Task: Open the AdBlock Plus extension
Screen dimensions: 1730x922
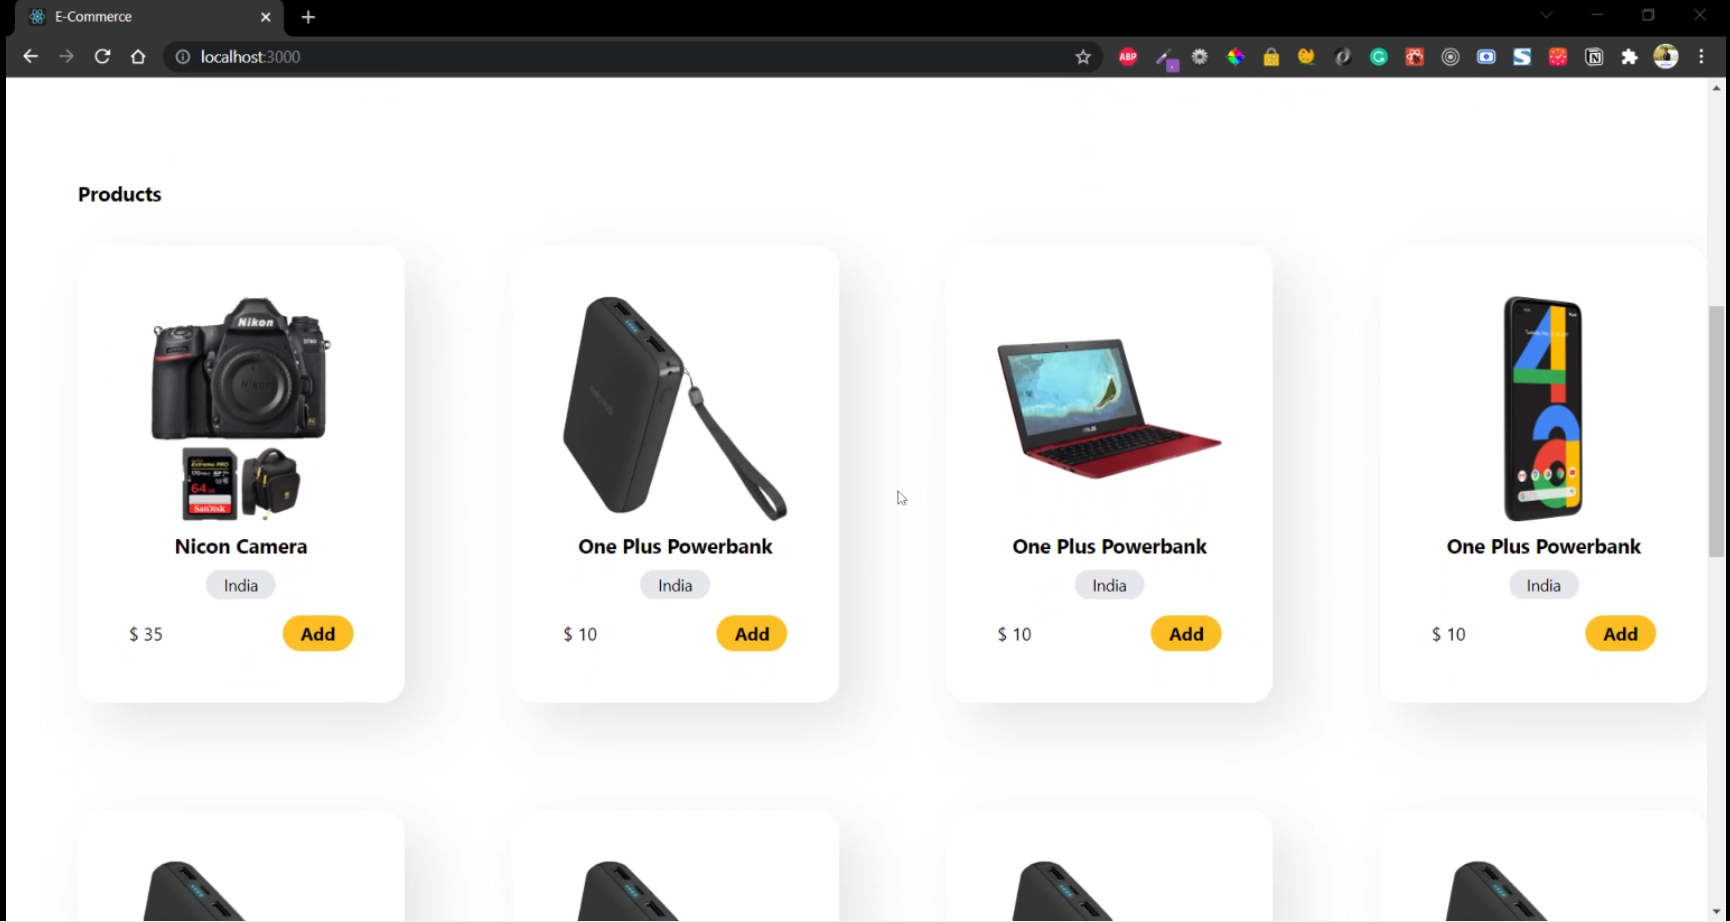Action: click(1128, 57)
